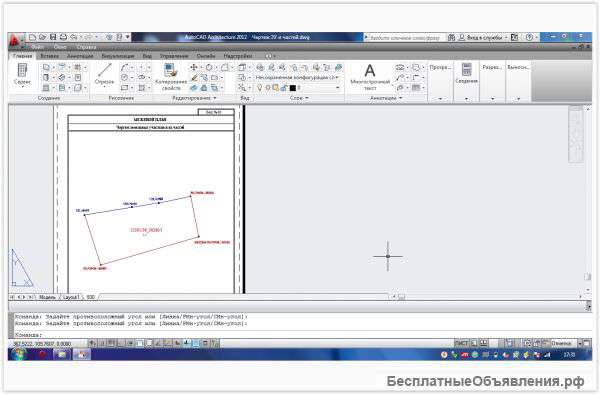This screenshot has height=394, width=600.
Task: Expand the Сервис button dropdown arrow
Action: pos(22,87)
